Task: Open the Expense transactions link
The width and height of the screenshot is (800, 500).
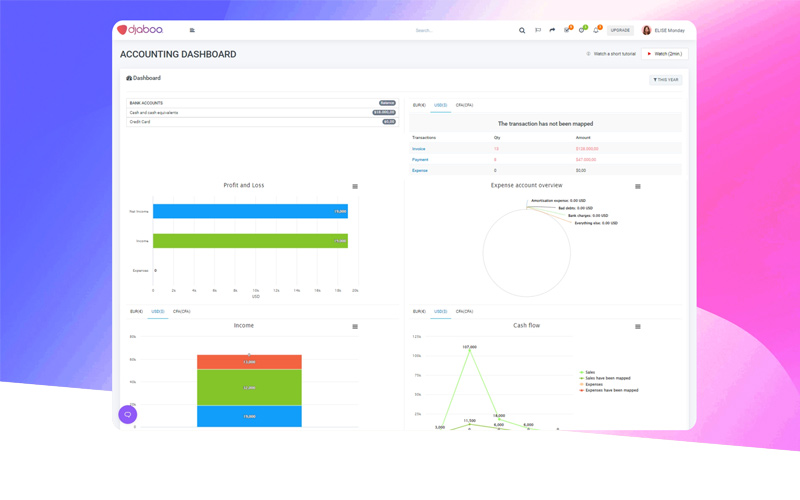Action: point(420,170)
